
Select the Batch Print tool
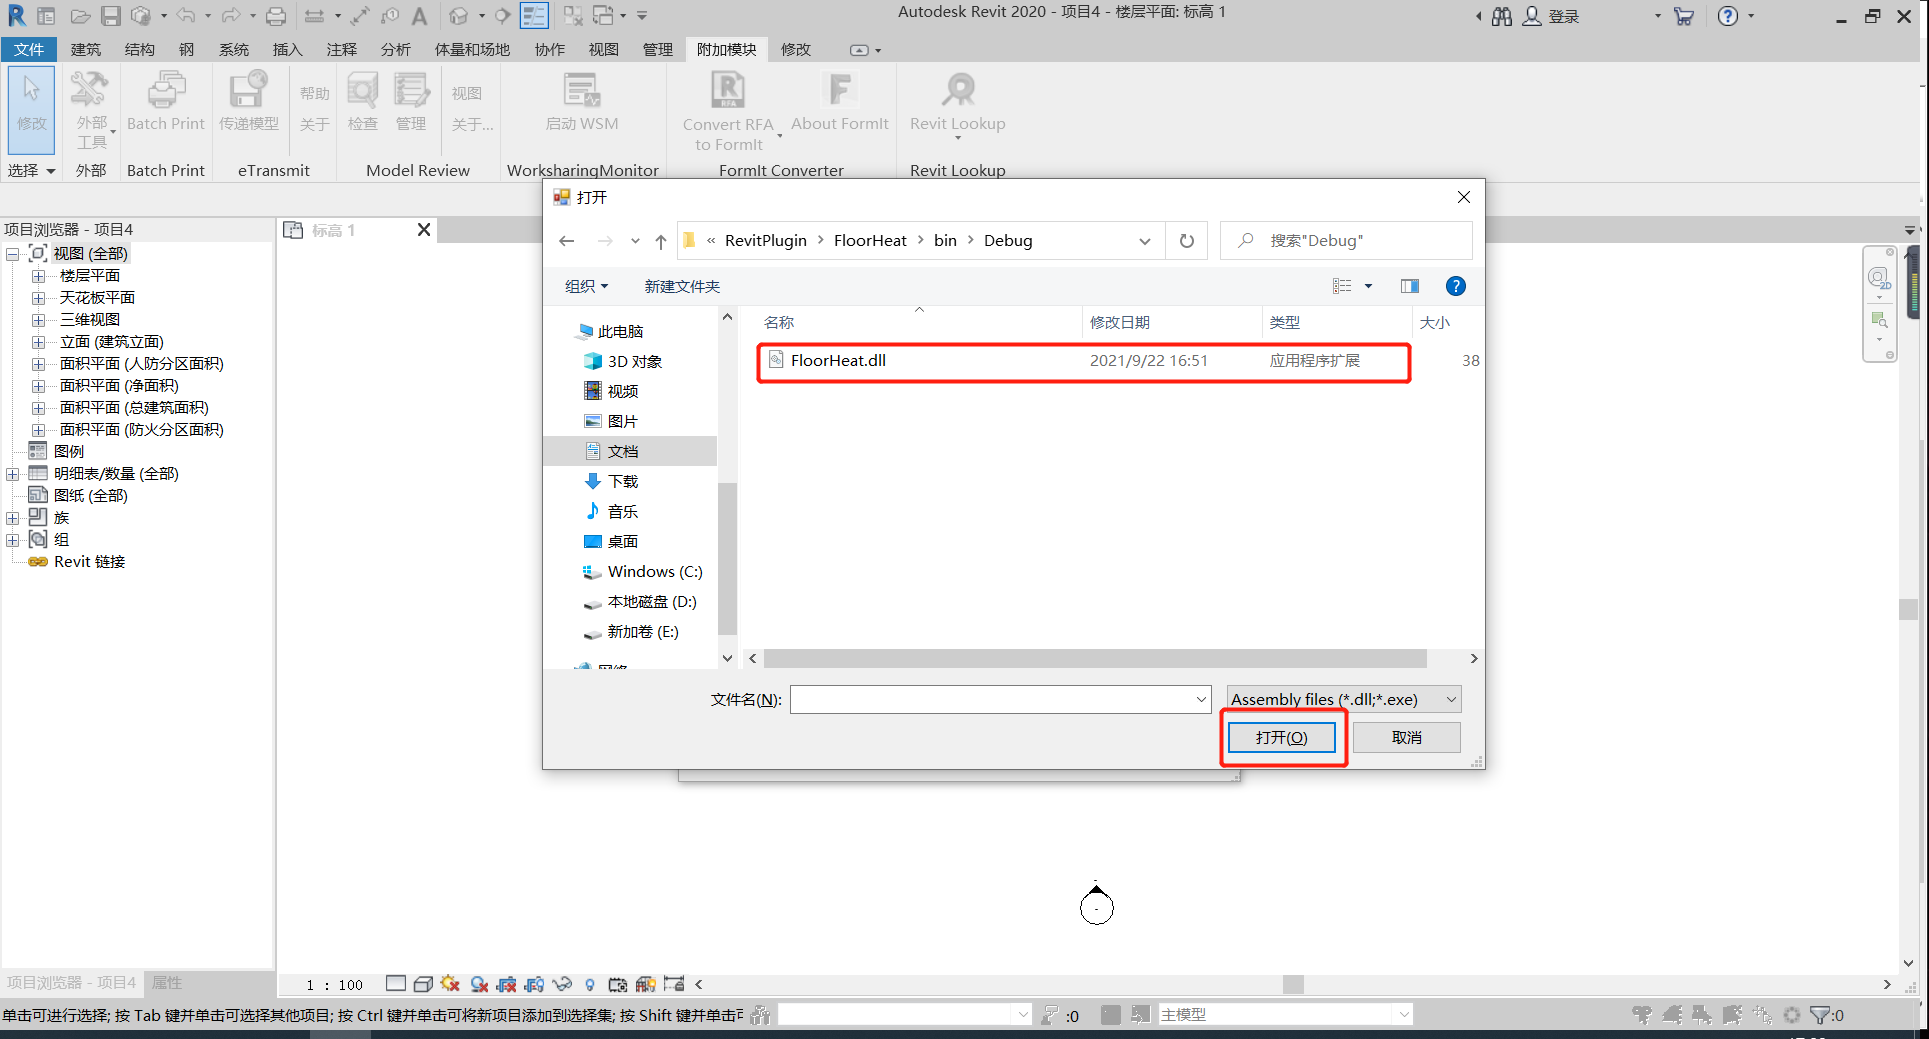tap(165, 103)
